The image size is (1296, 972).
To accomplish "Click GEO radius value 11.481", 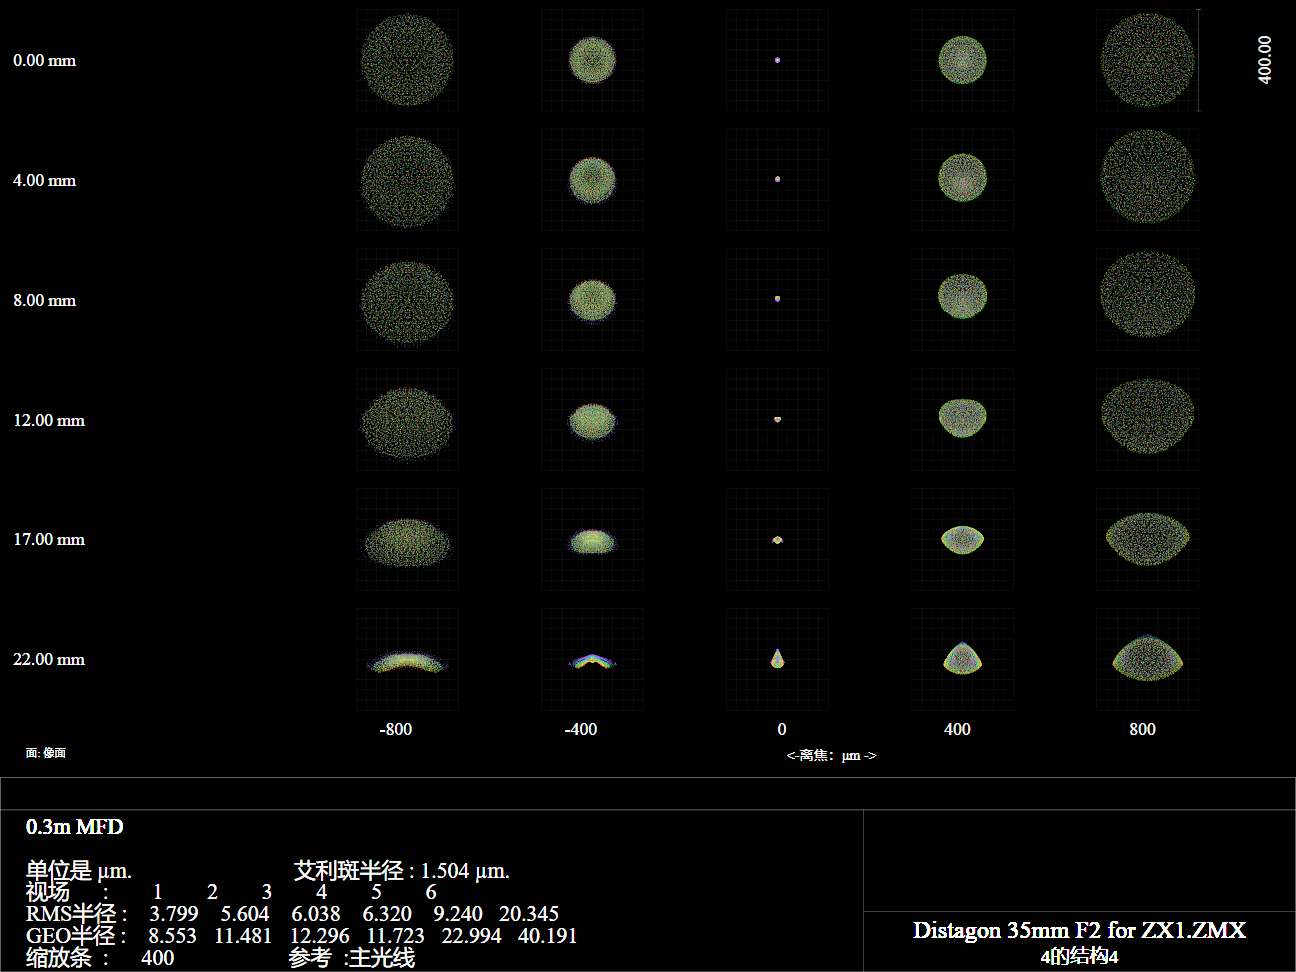I will click(x=243, y=936).
